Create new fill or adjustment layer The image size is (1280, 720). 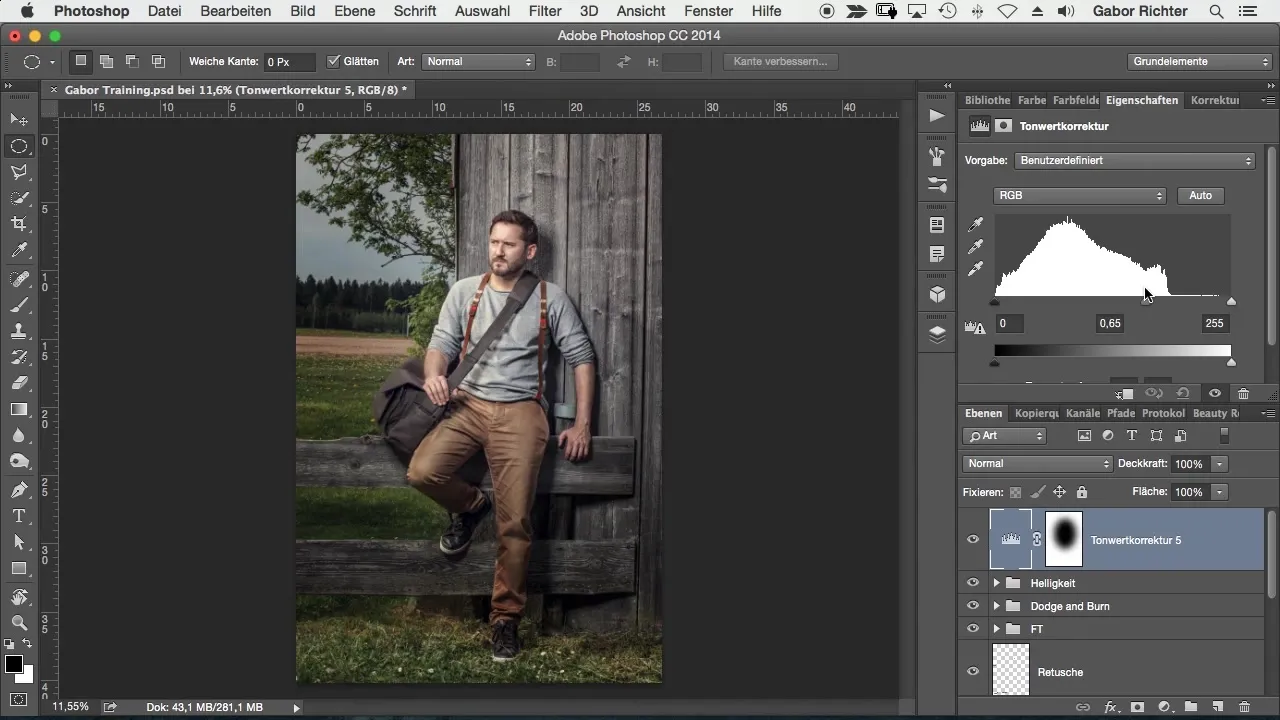1164,707
